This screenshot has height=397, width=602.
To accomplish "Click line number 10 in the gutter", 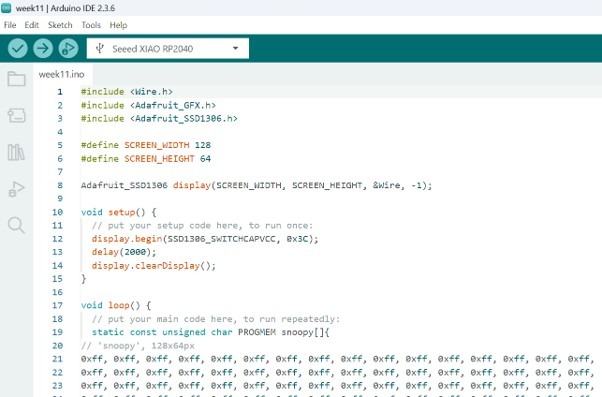I will point(58,212).
